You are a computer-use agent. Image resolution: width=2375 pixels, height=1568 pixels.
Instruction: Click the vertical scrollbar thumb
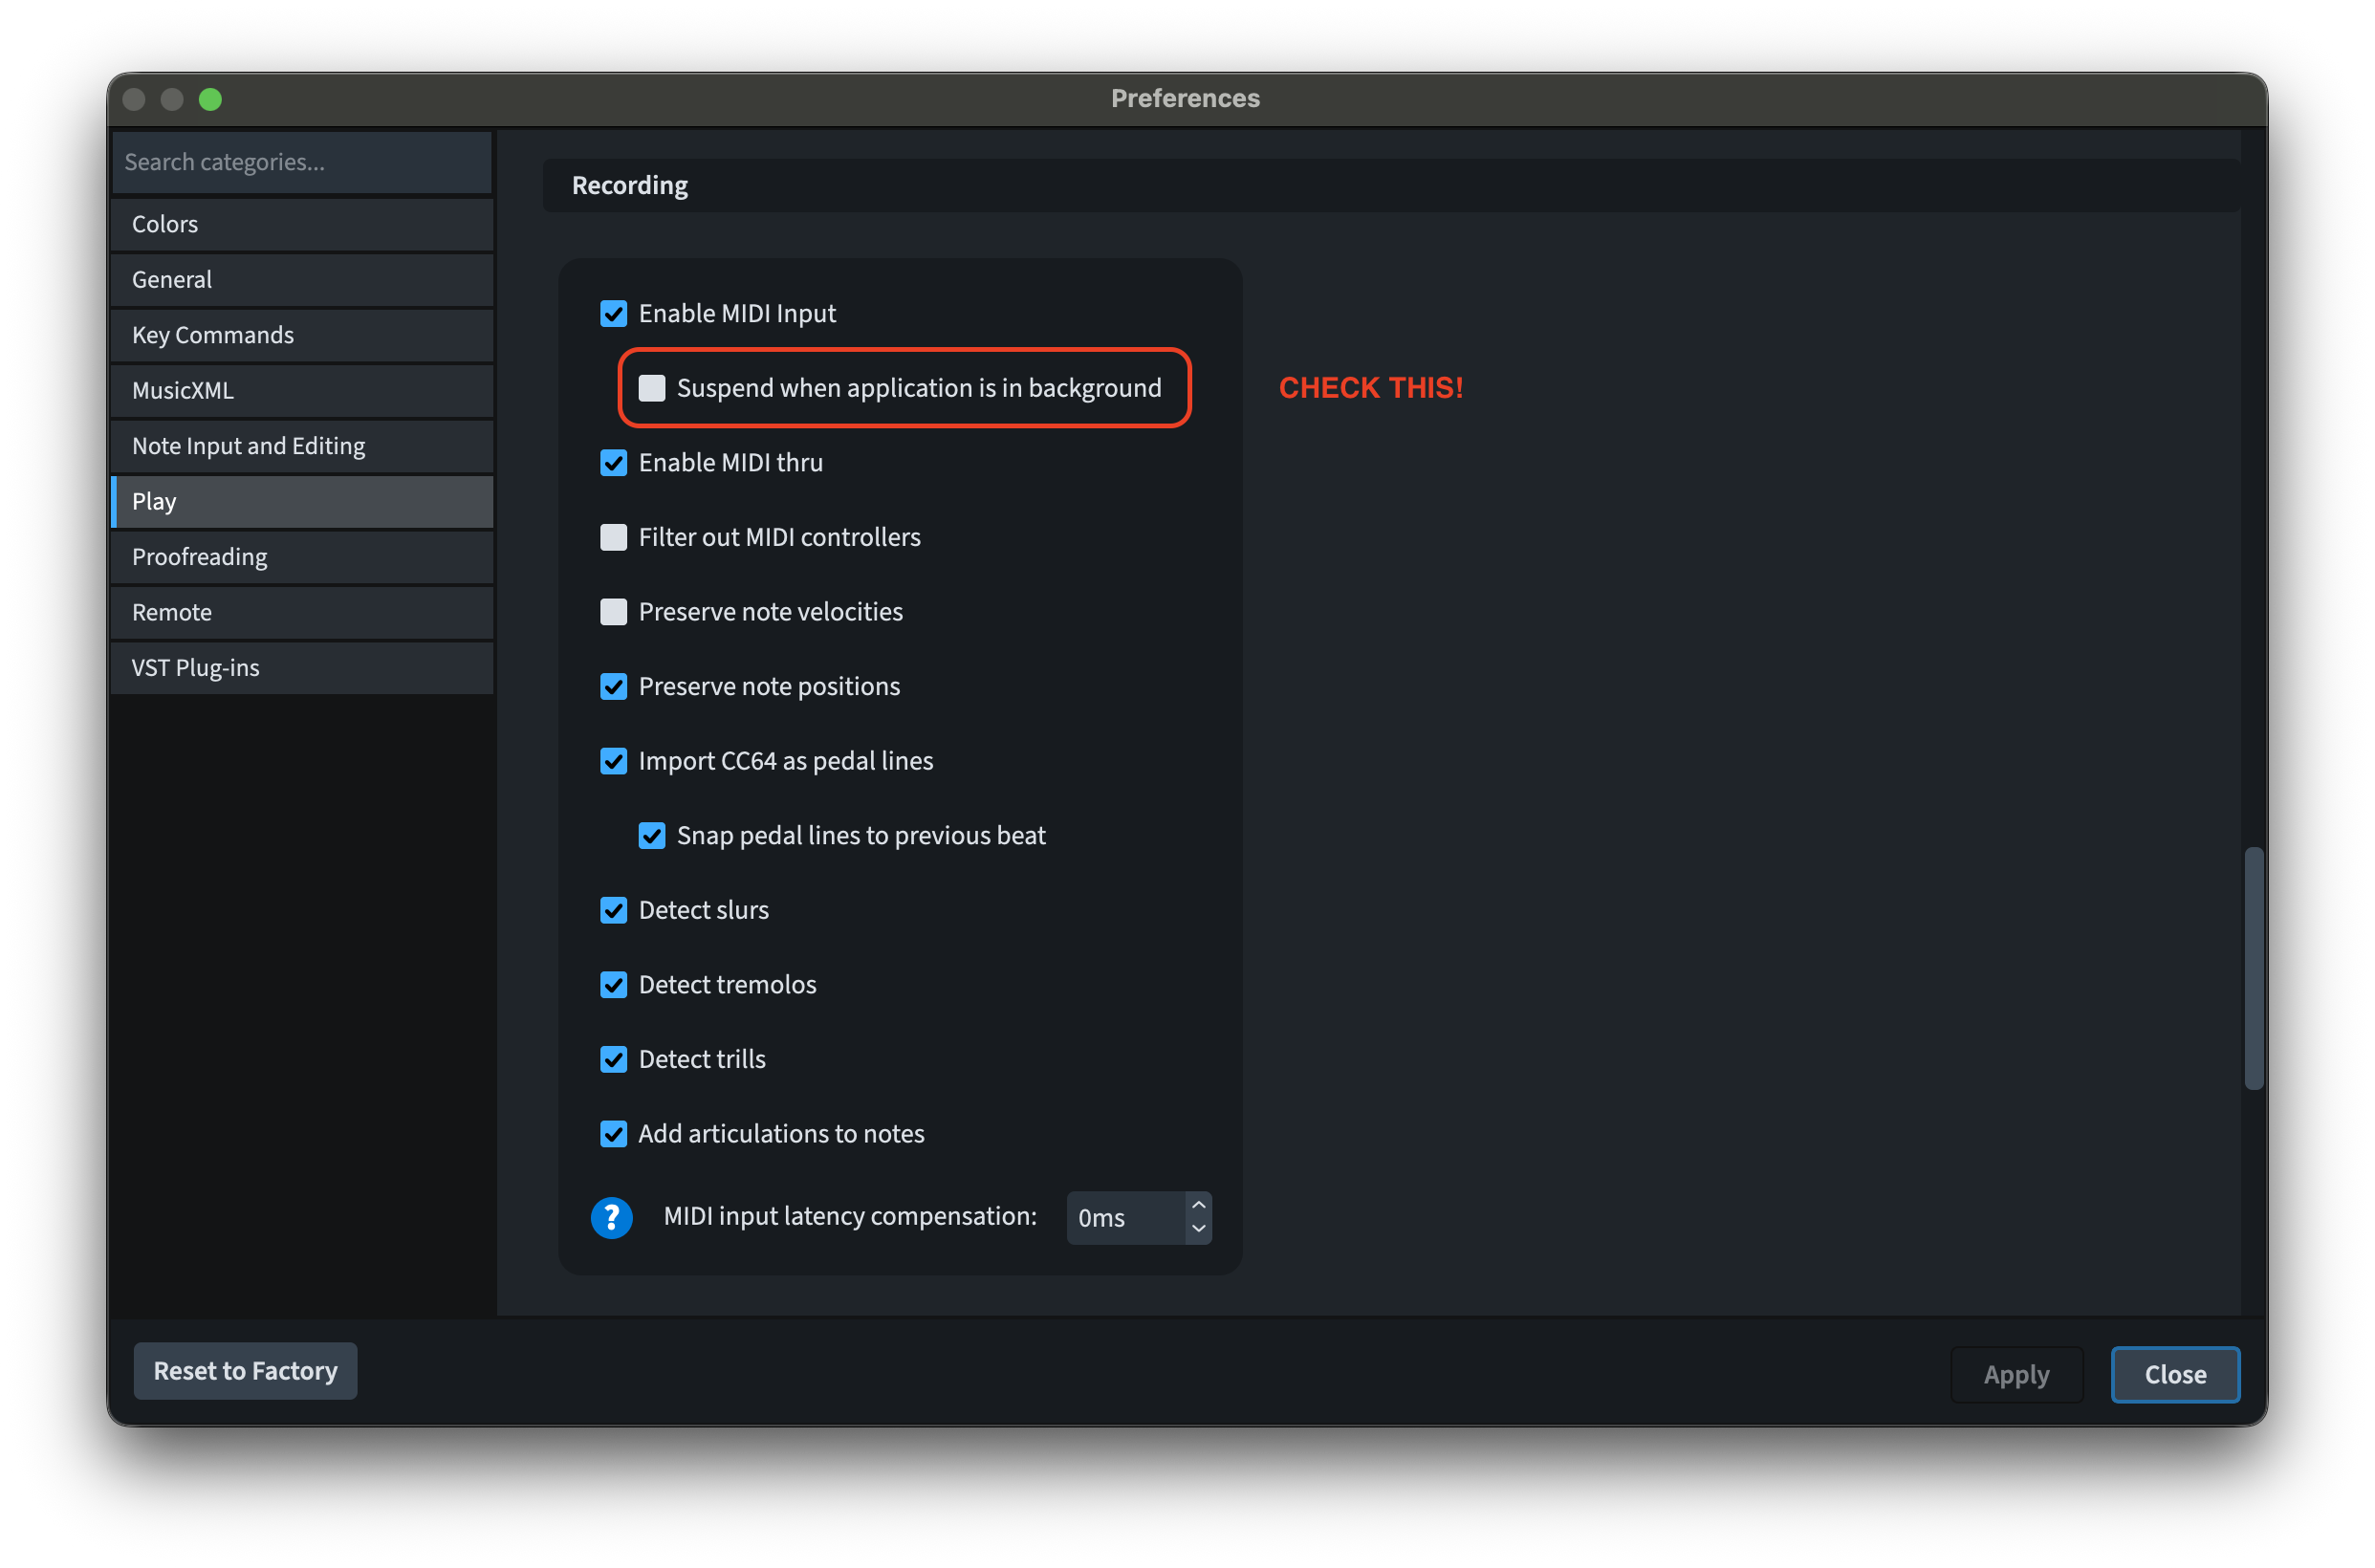point(2252,968)
